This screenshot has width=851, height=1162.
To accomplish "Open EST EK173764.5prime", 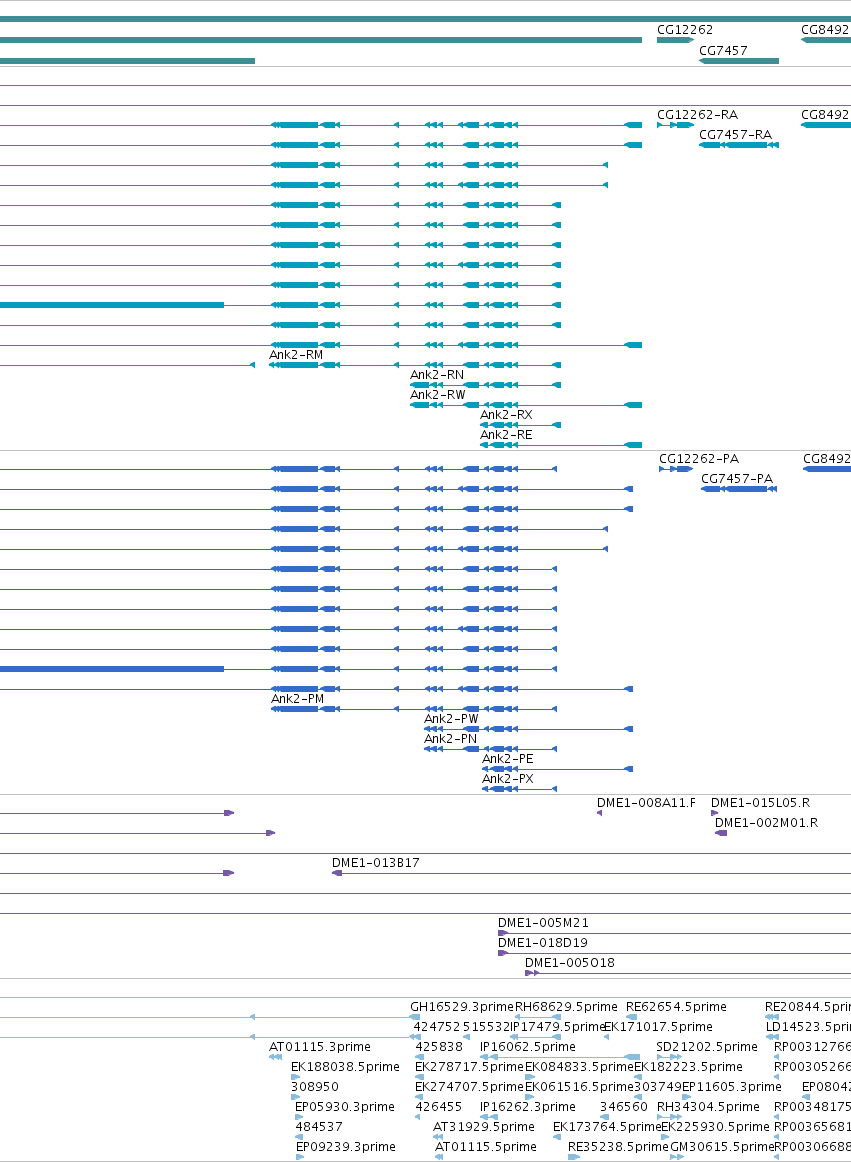I will pyautogui.click(x=607, y=1126).
